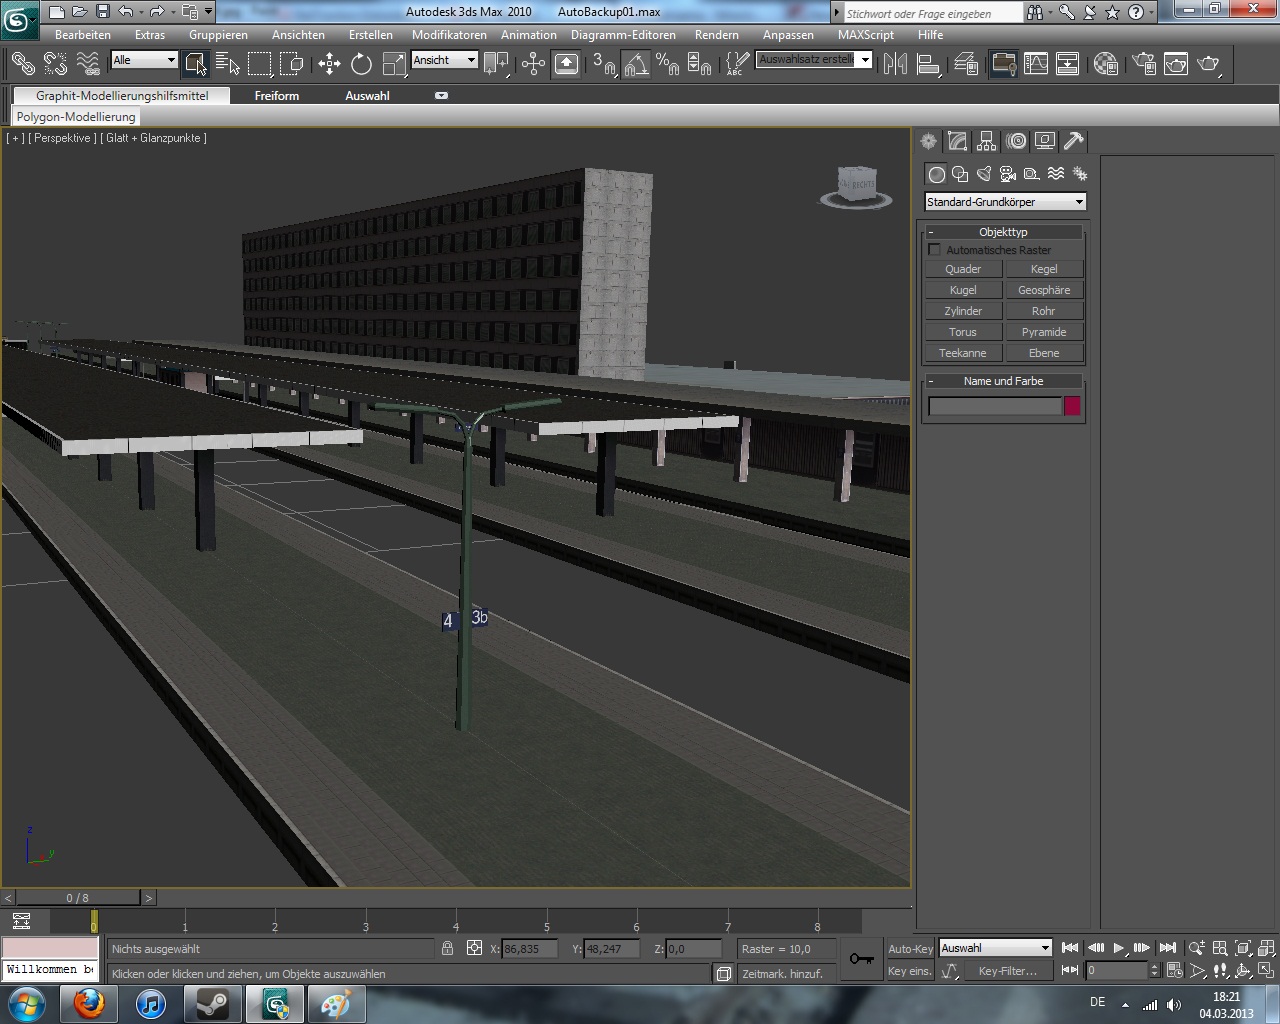Open the Material Editor
The image size is (1280, 1024).
pyautogui.click(x=1105, y=64)
